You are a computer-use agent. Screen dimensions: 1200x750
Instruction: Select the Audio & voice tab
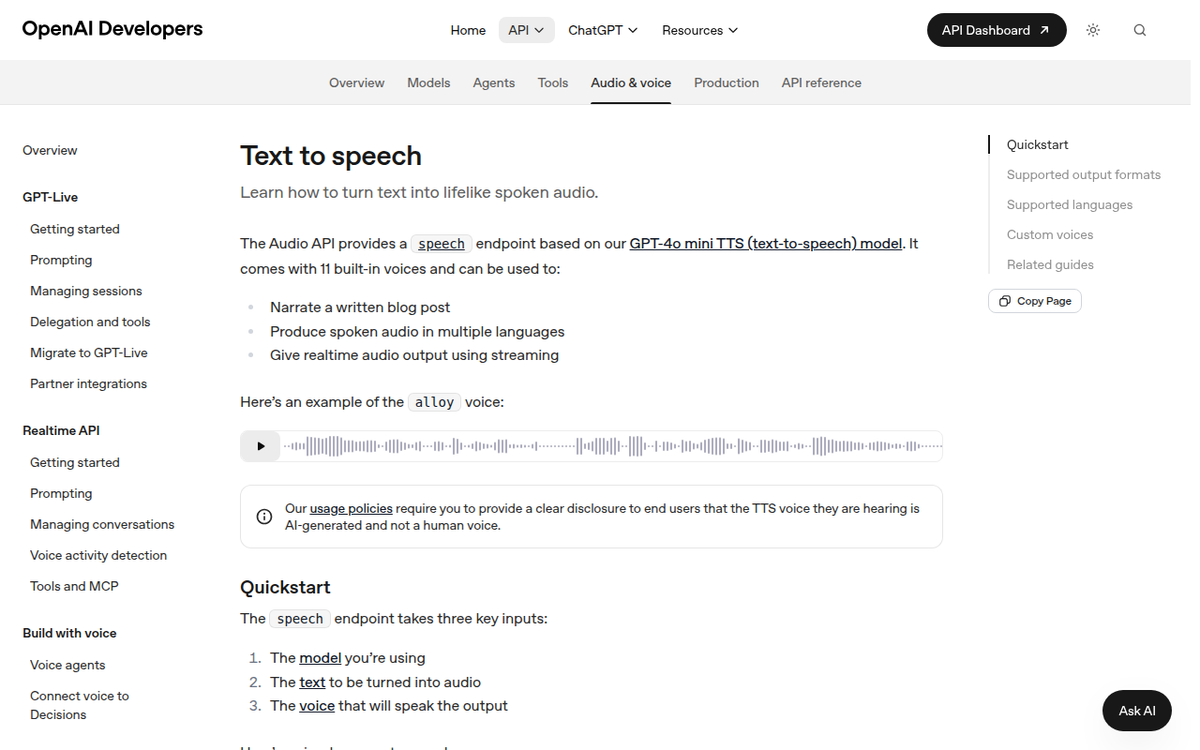631,83
